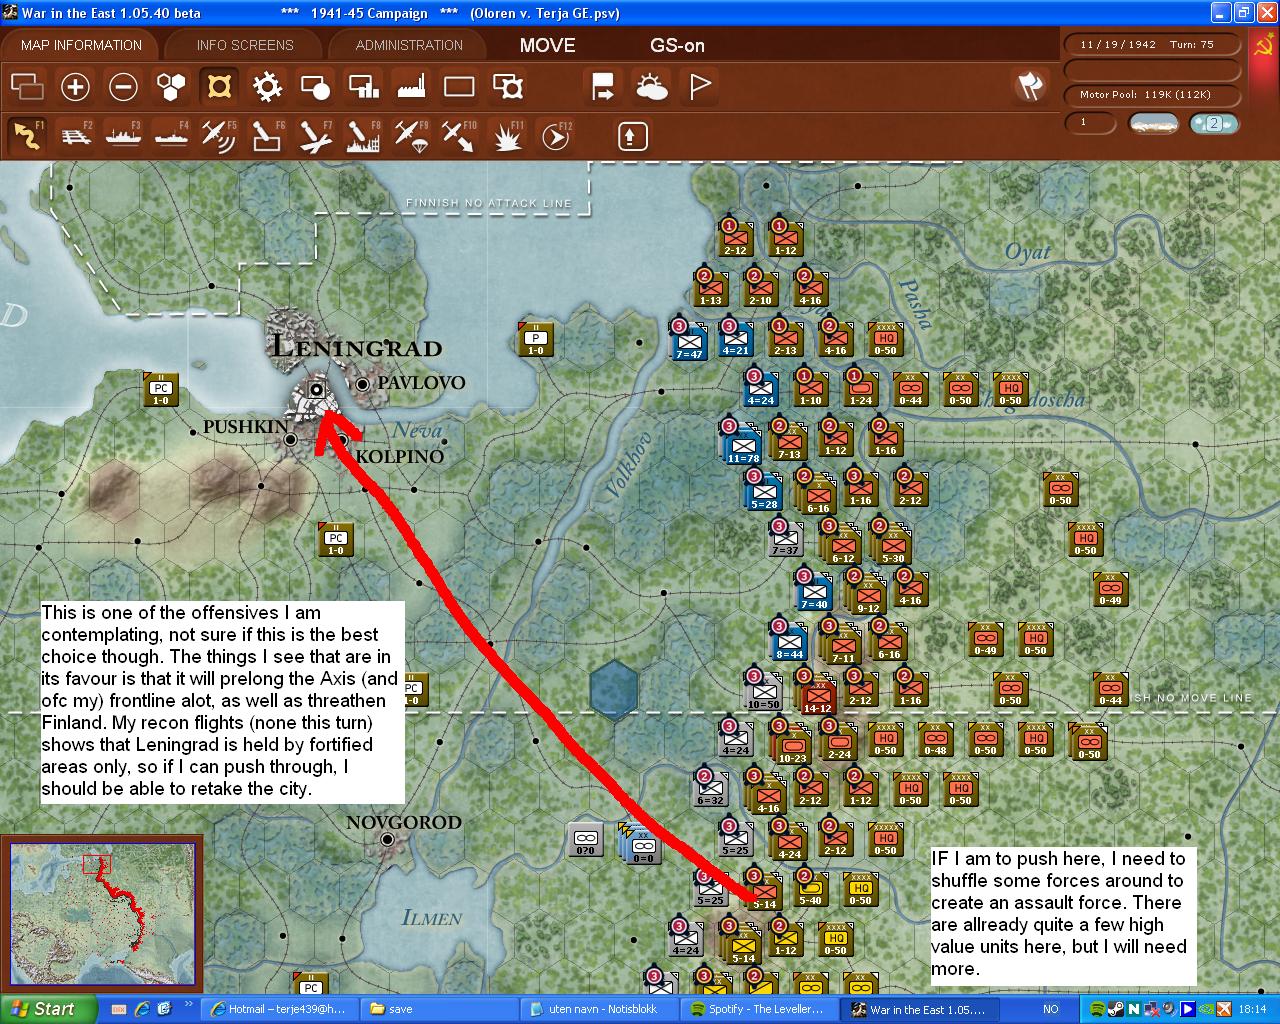The image size is (1280, 1024).
Task: Toggle the factory locations display
Action: point(411,87)
